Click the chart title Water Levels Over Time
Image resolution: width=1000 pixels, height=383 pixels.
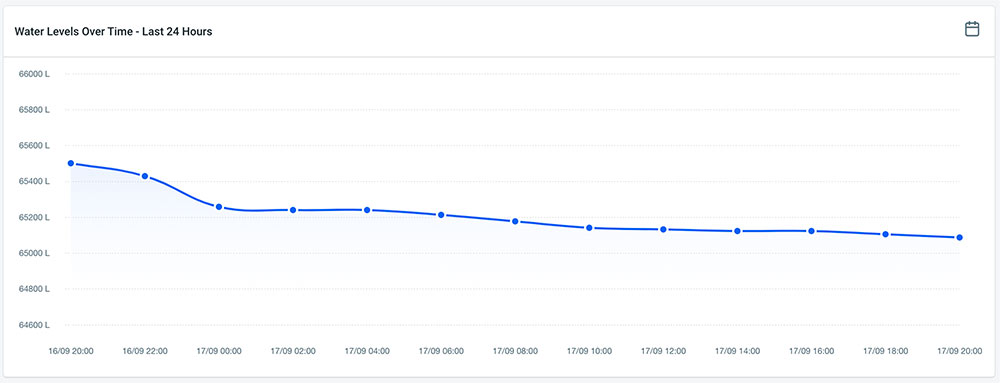114,32
